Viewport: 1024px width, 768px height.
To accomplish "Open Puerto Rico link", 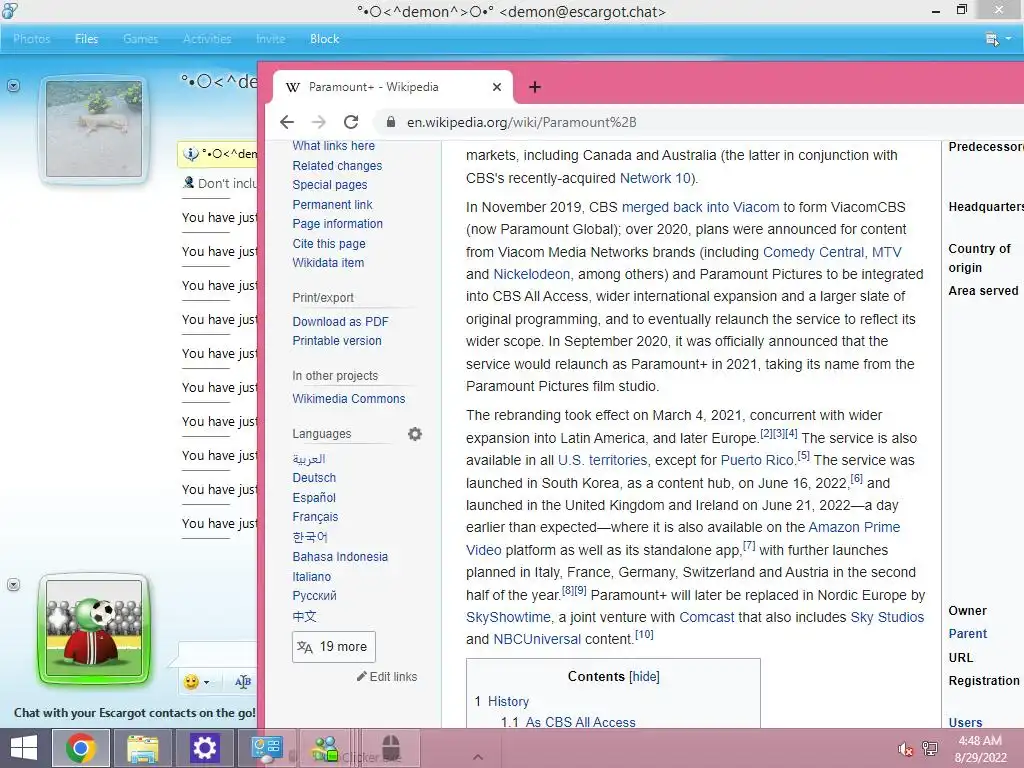I will pyautogui.click(x=758, y=460).
